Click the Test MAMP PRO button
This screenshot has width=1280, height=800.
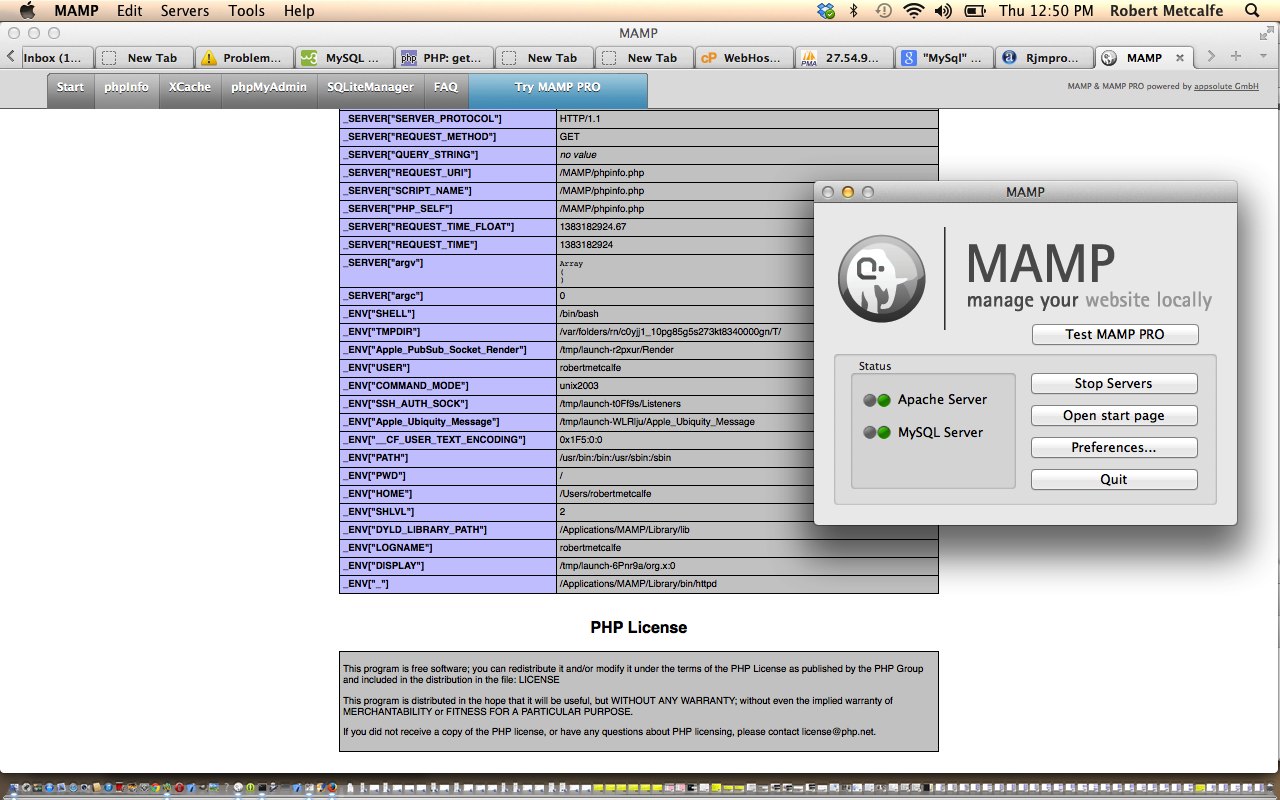point(1115,334)
